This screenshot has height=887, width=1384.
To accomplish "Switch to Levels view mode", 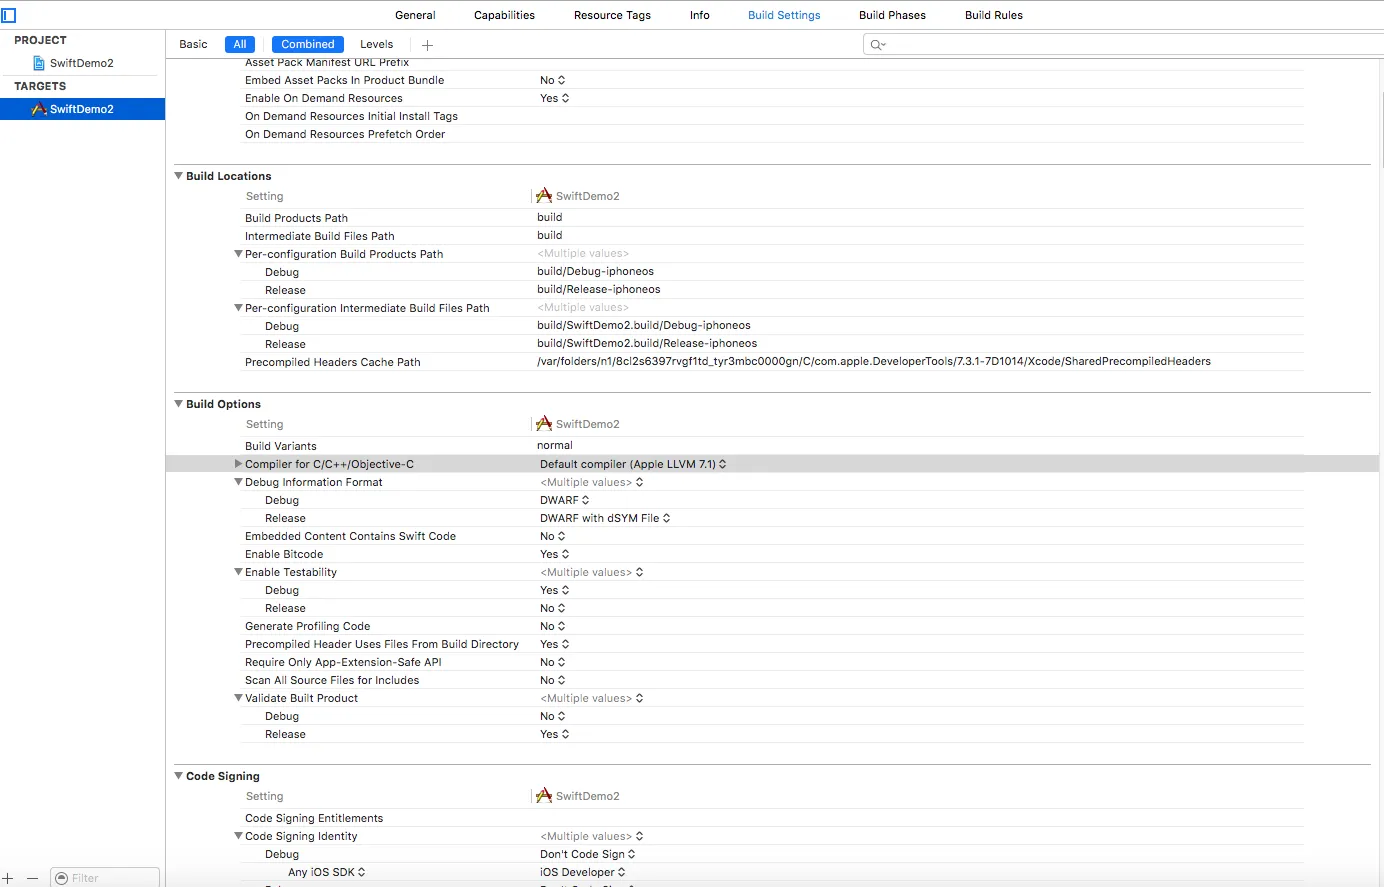I will pos(377,44).
